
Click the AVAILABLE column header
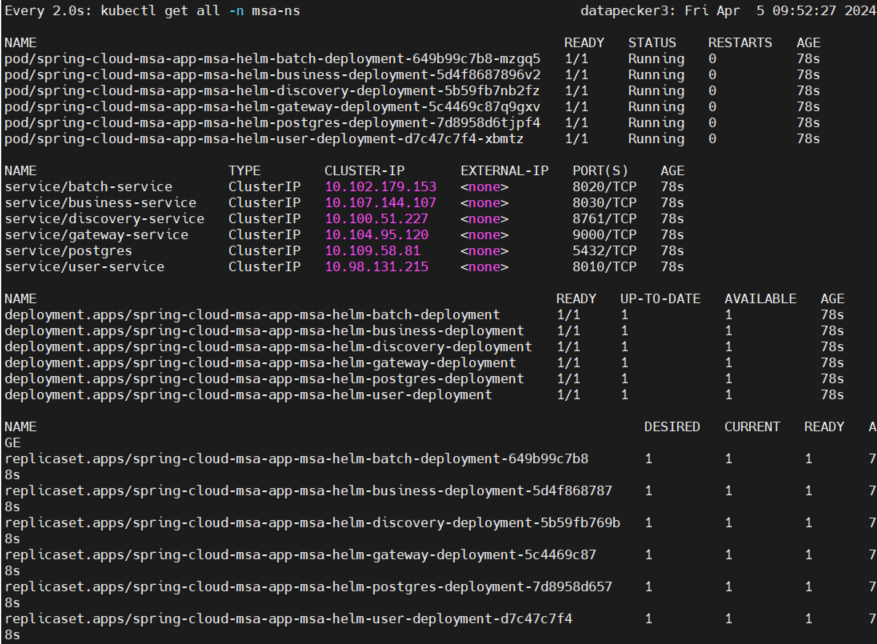(760, 299)
